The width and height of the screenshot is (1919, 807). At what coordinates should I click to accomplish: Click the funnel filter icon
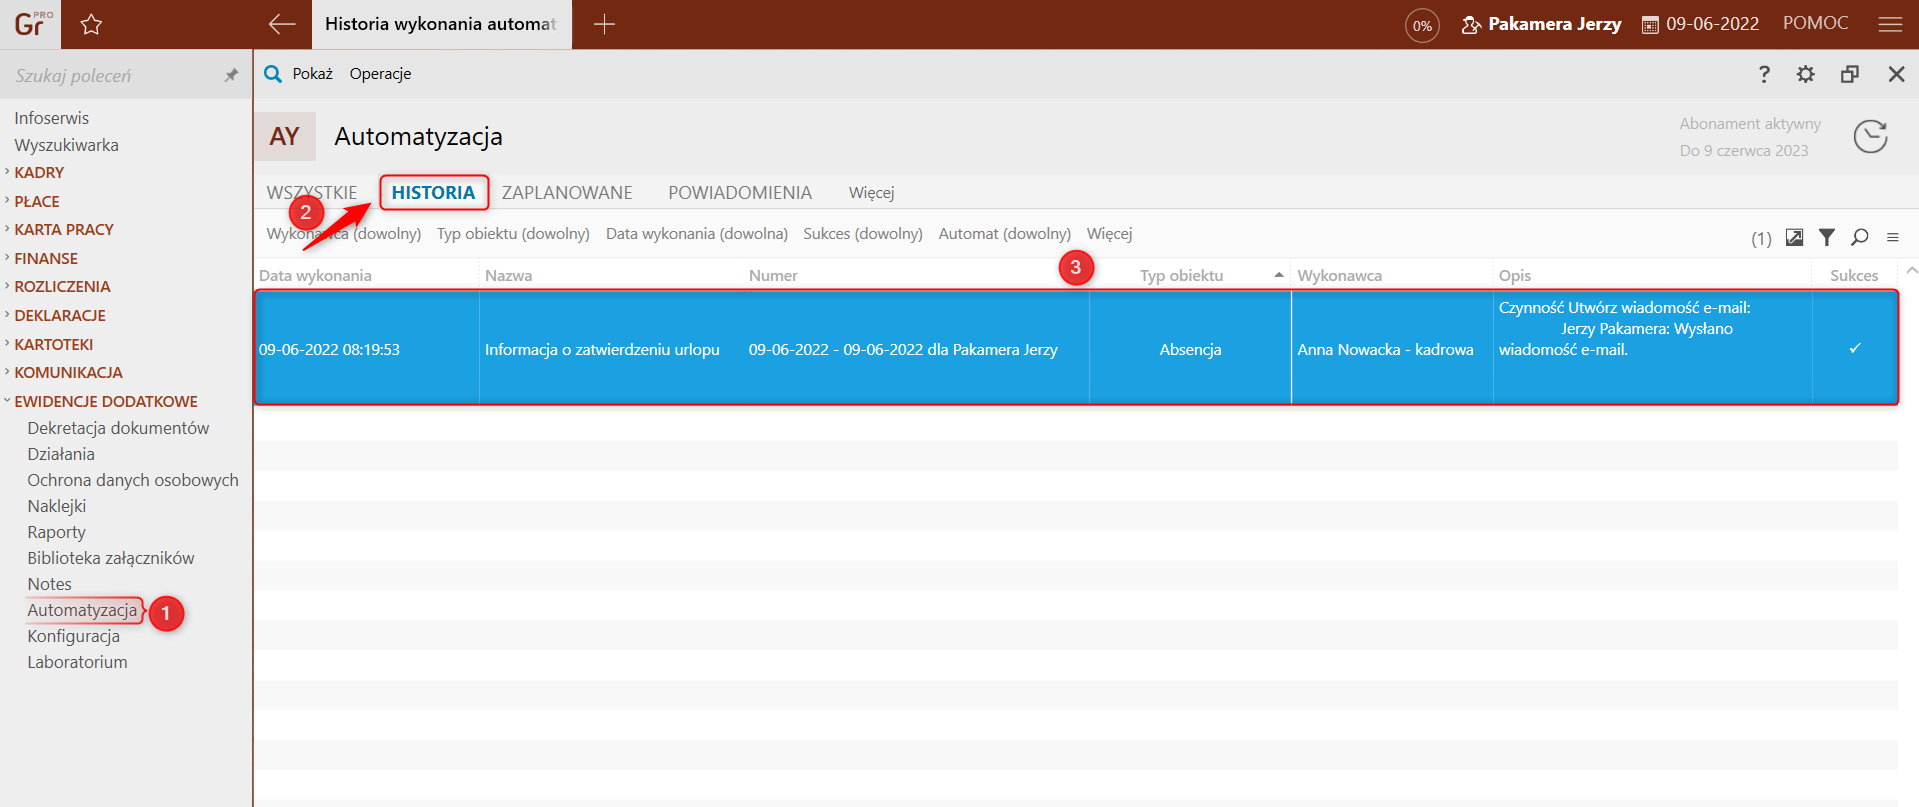[x=1826, y=237]
